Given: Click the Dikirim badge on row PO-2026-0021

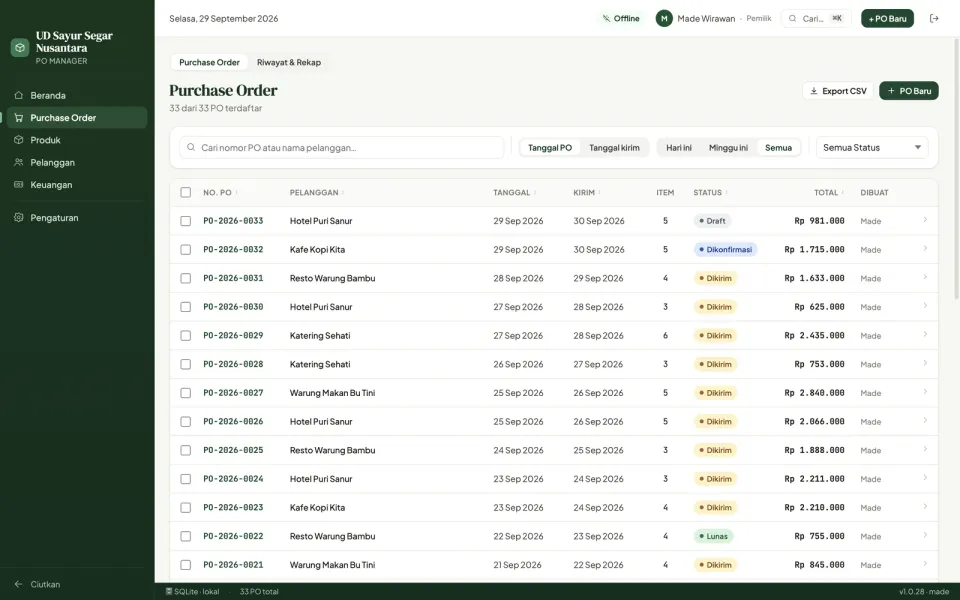Looking at the screenshot, I should click(715, 565).
